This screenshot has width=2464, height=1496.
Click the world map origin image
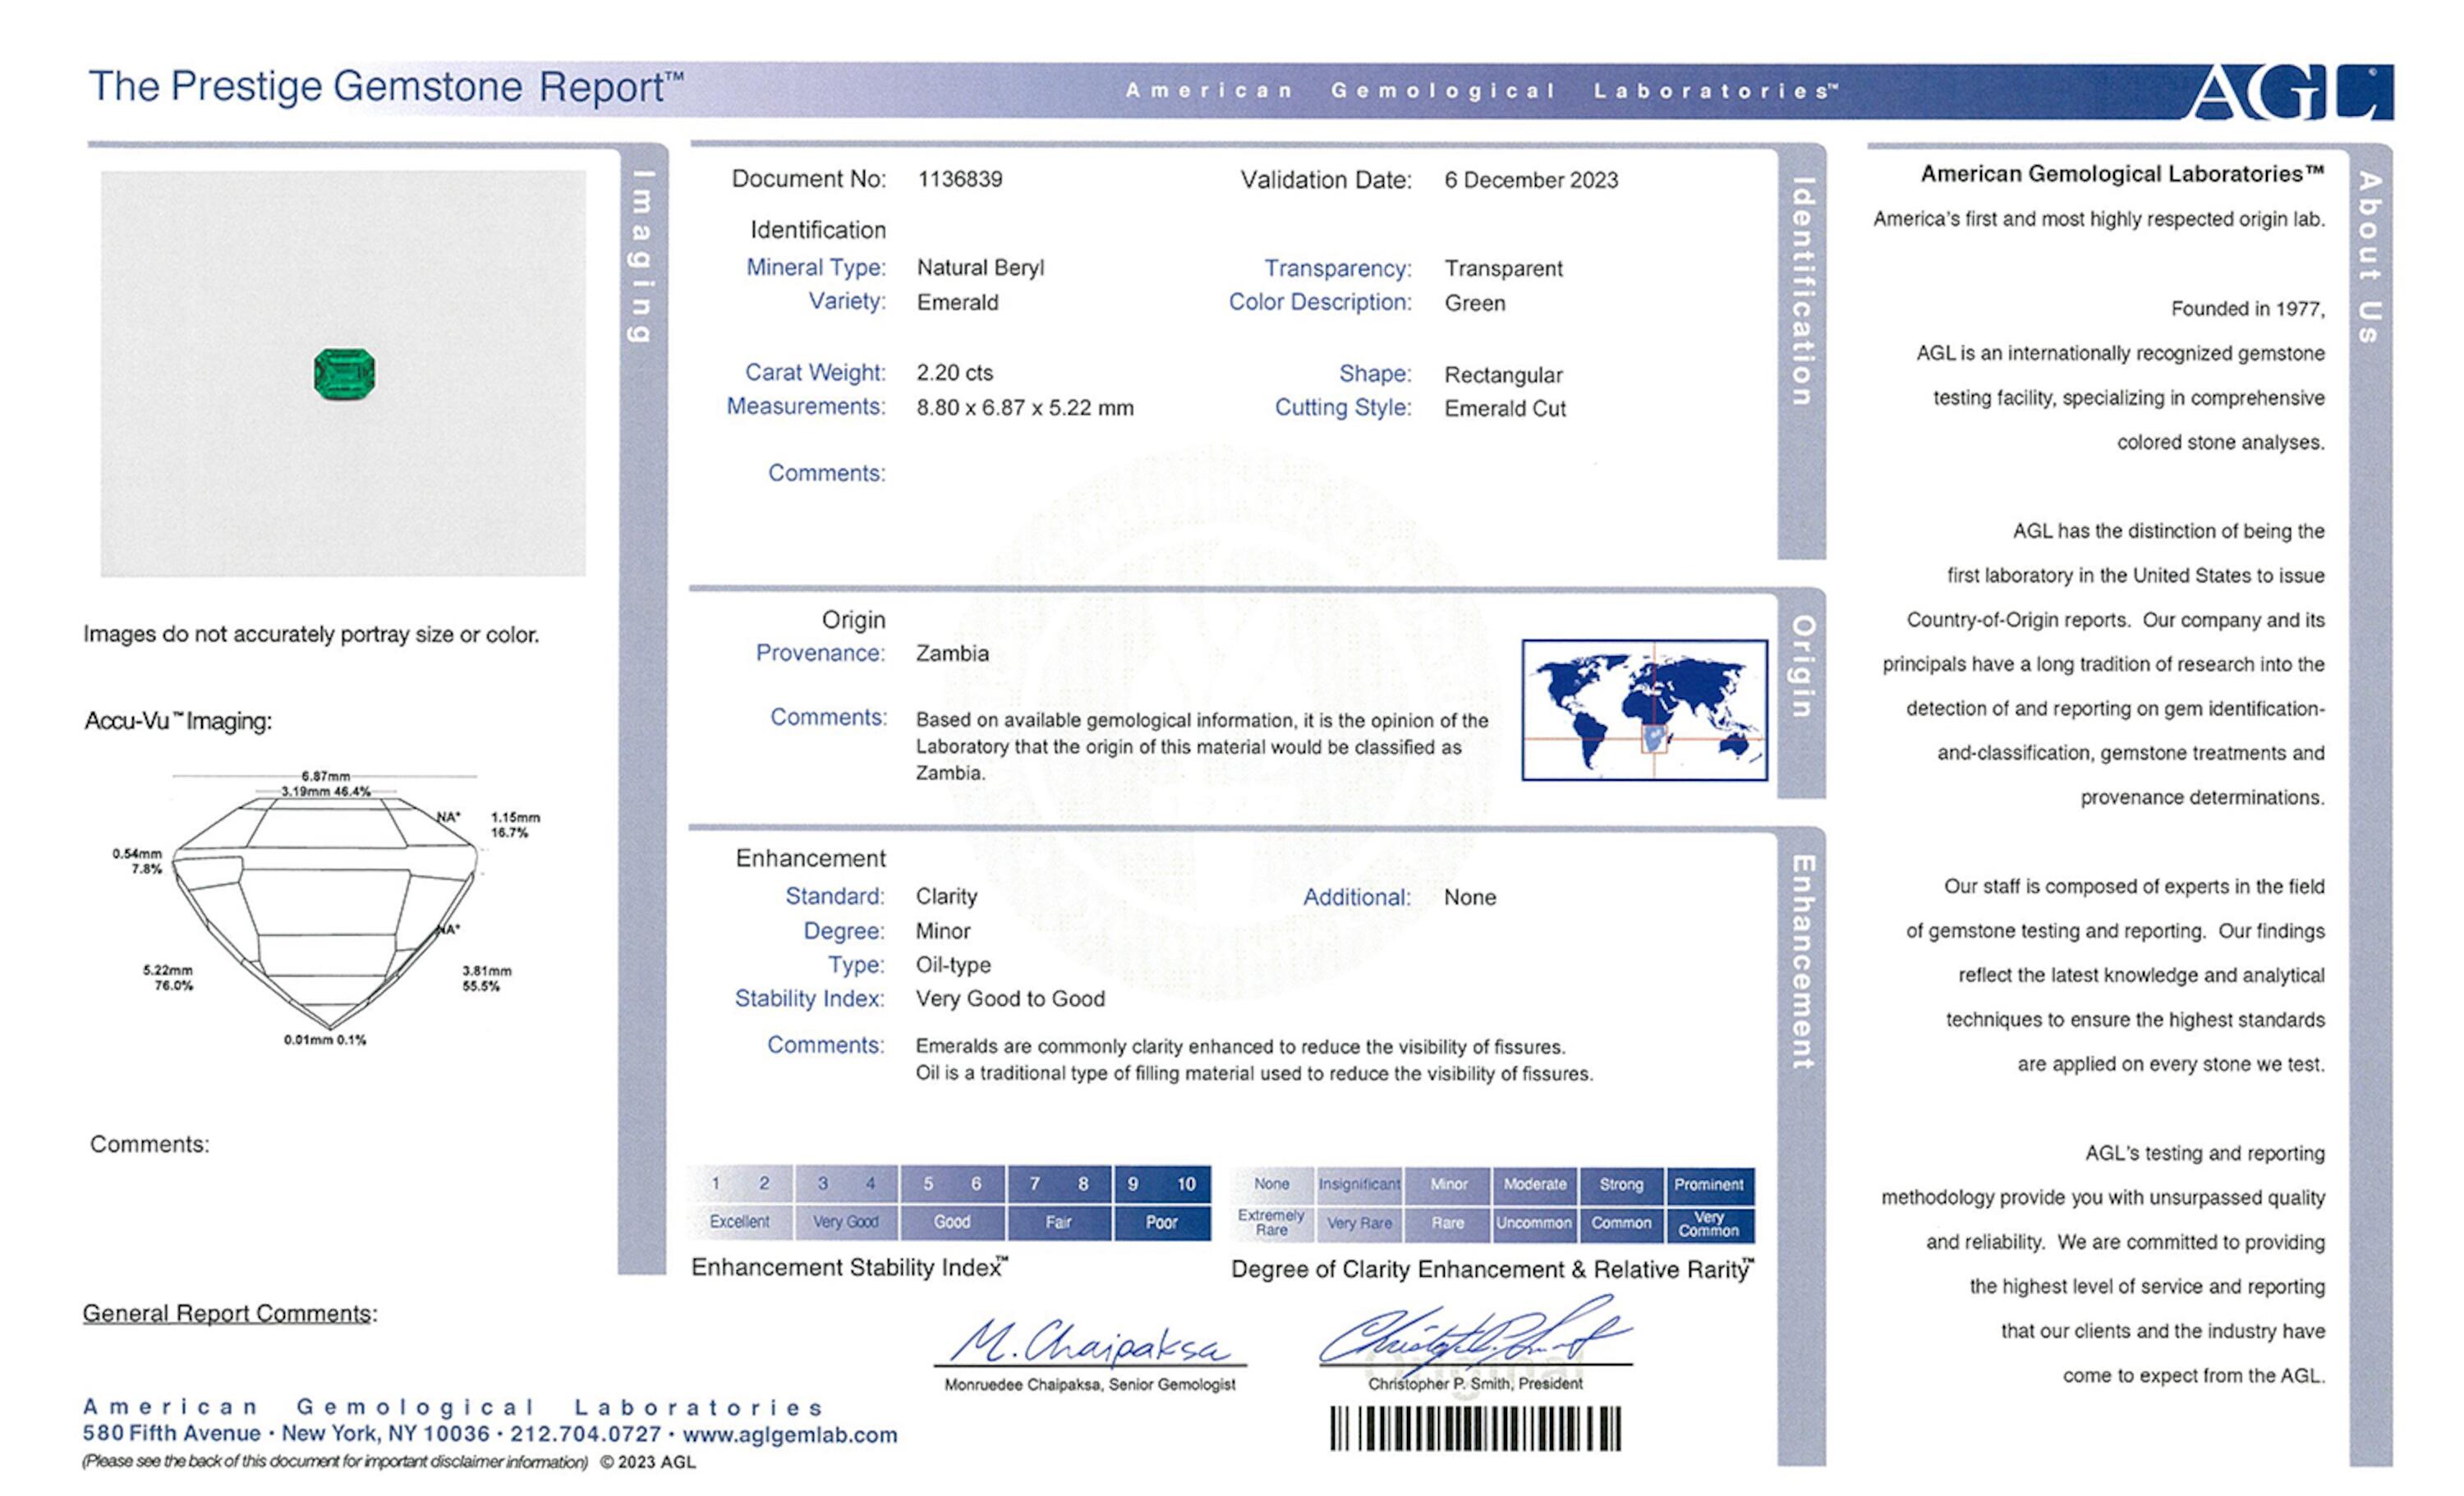(x=1644, y=710)
